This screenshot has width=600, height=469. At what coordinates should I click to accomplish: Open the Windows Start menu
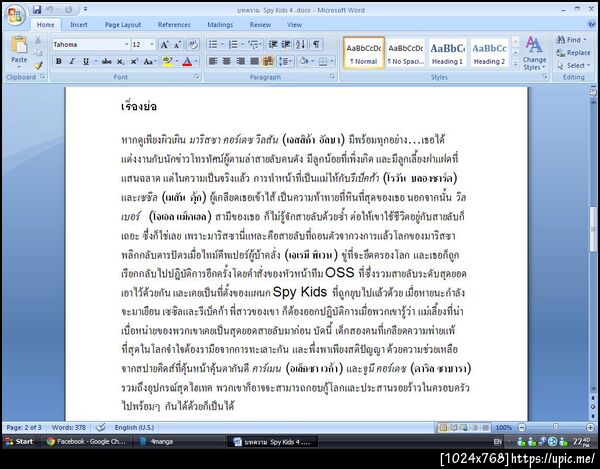[x=19, y=441]
